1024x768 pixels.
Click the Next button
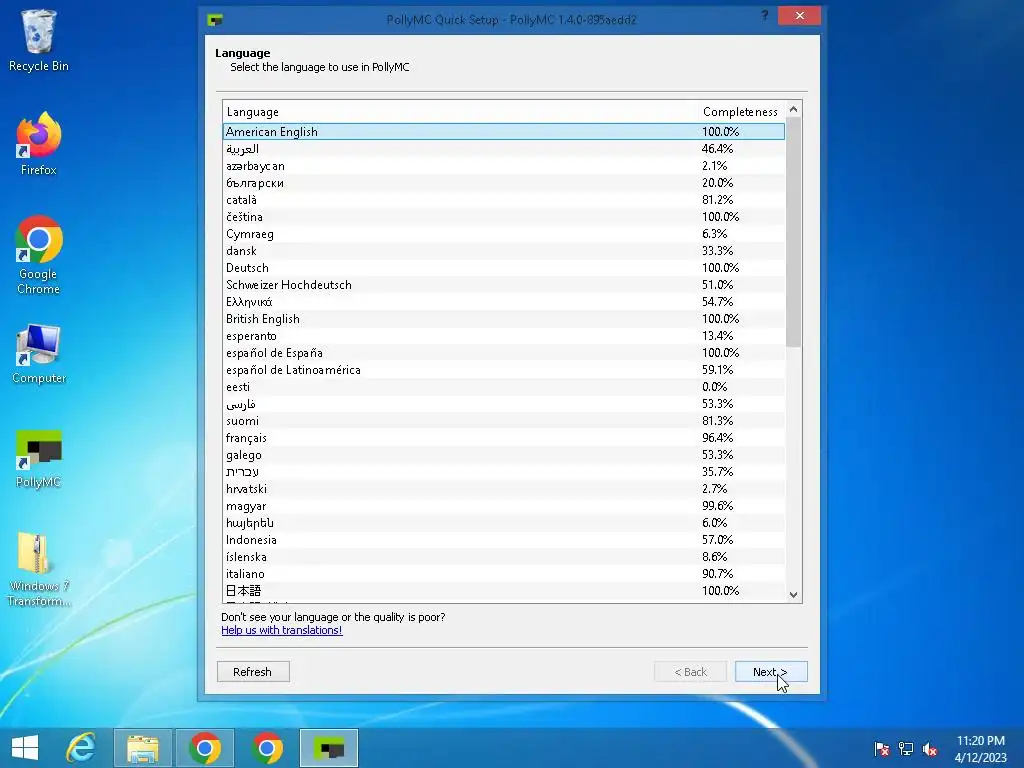click(771, 671)
